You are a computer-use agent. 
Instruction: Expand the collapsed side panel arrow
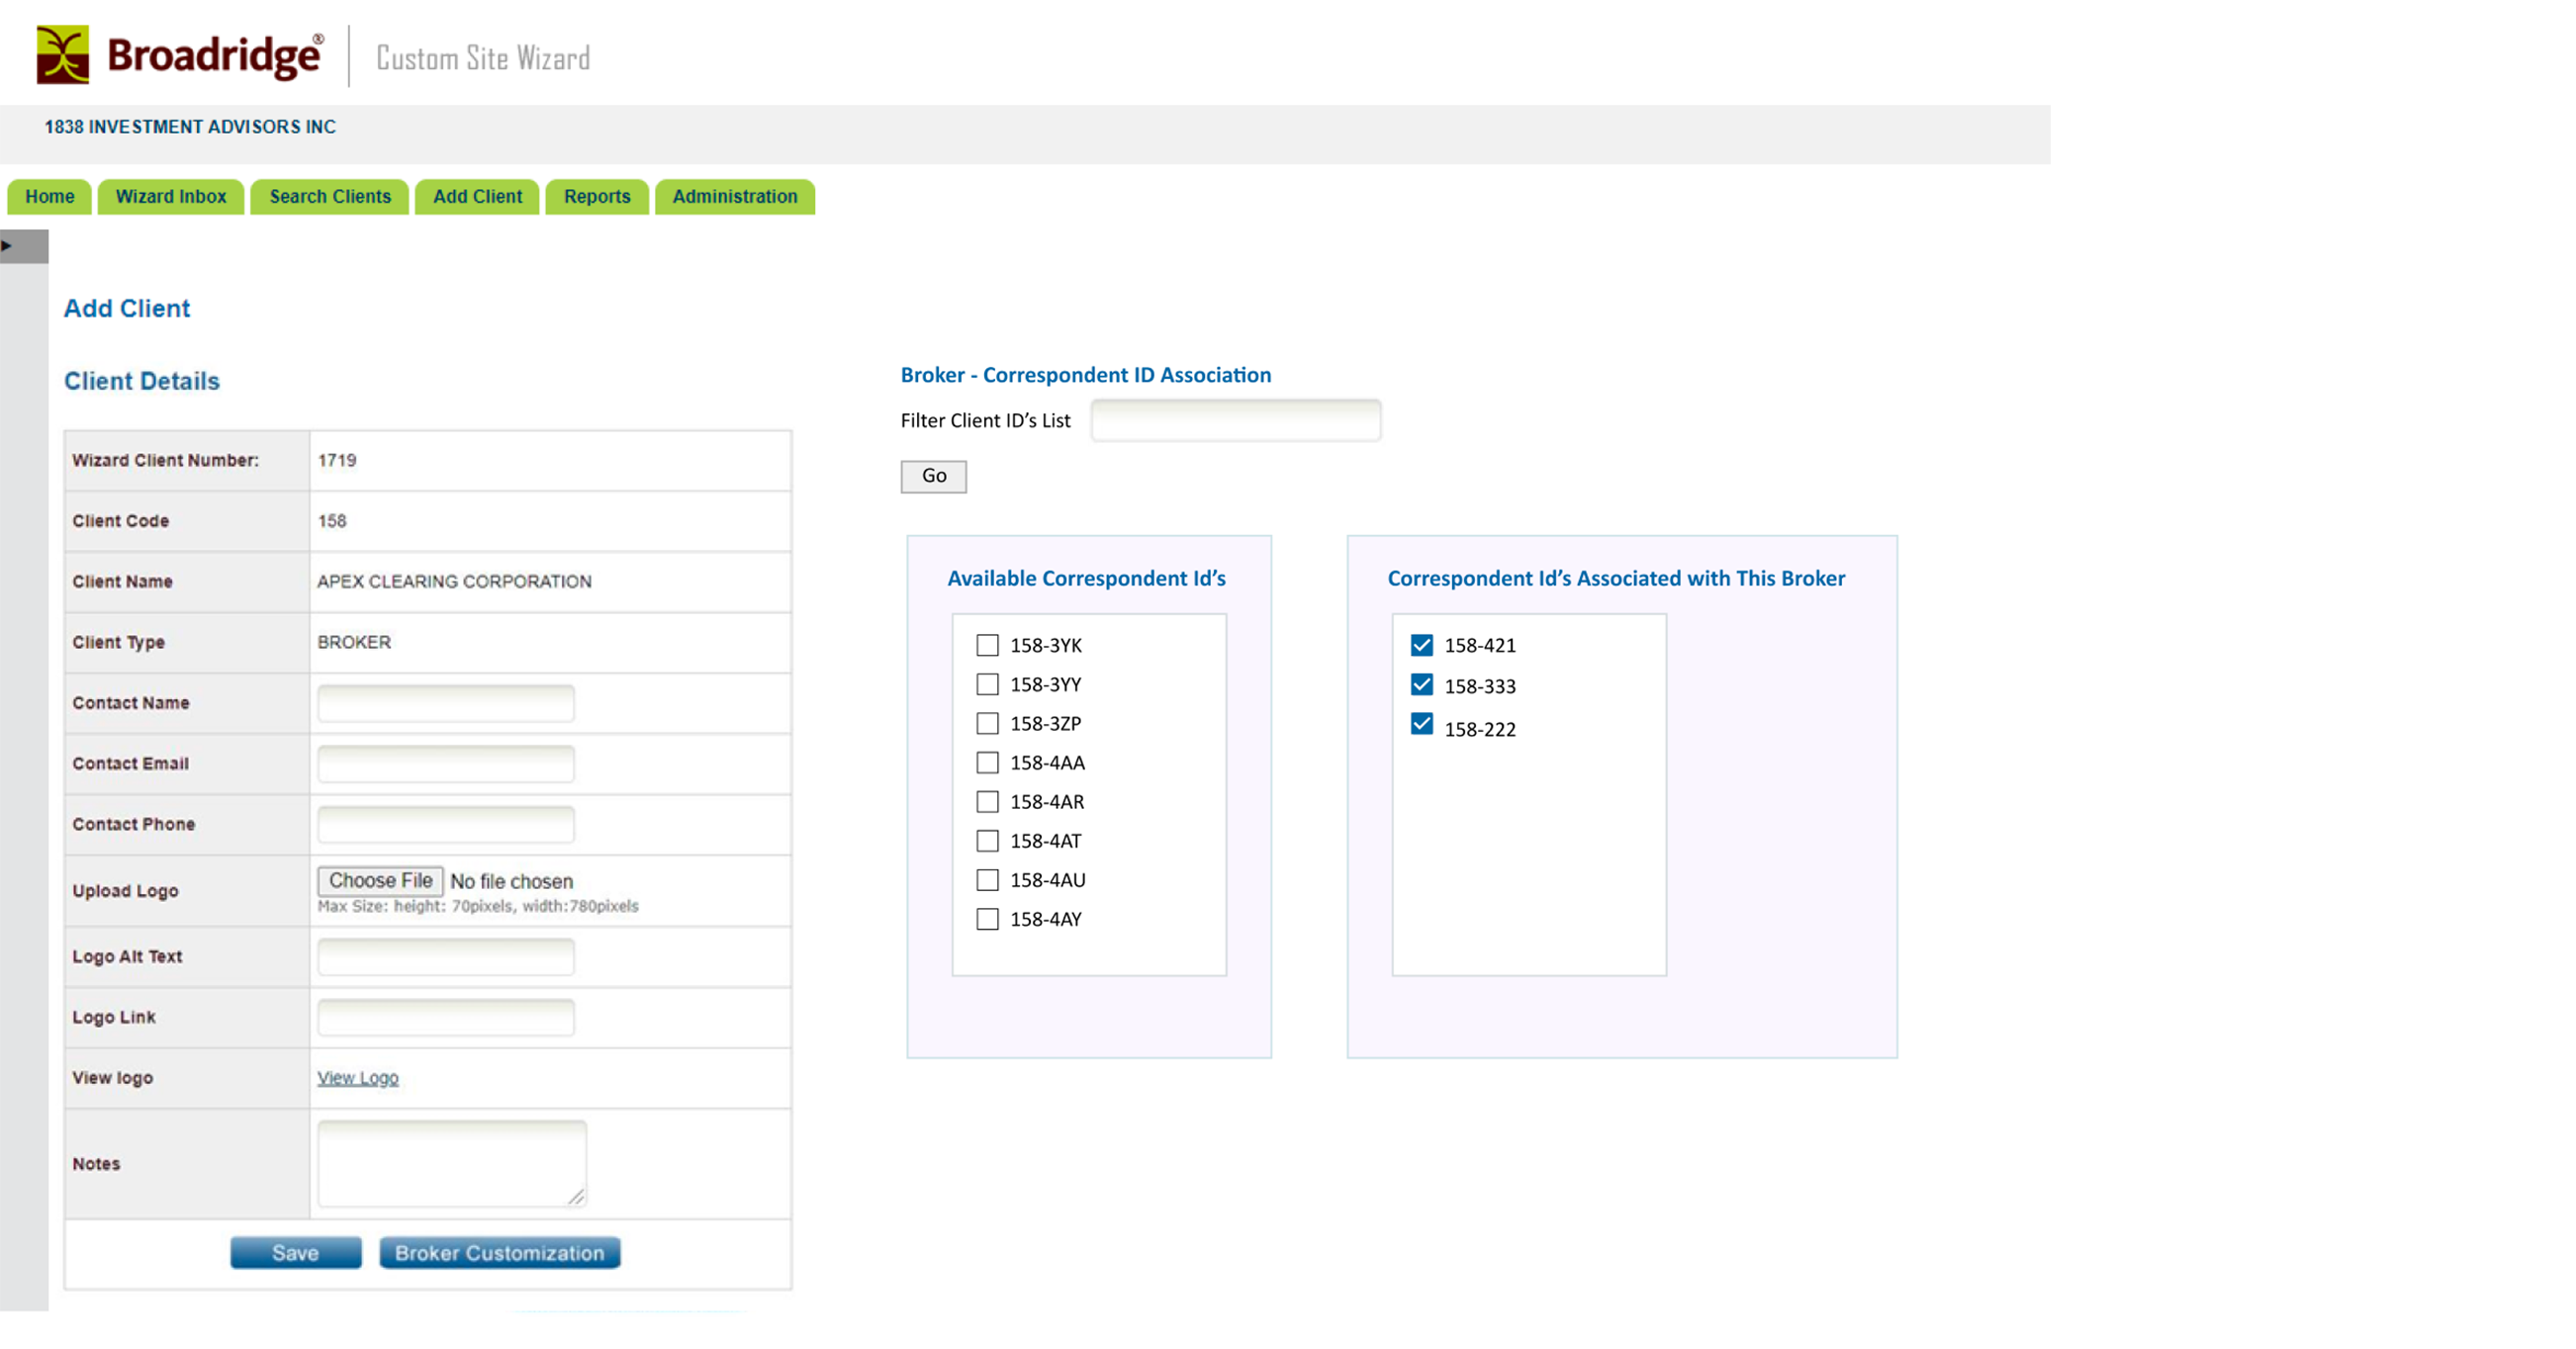[8, 246]
